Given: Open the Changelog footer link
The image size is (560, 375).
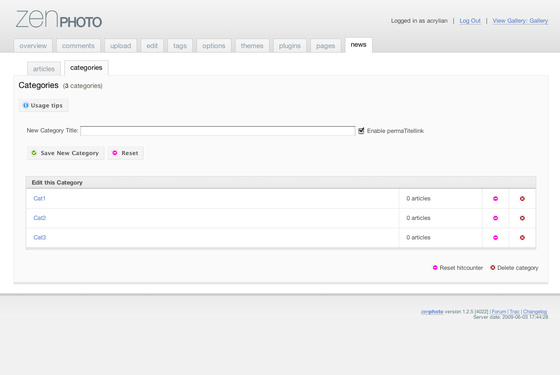Looking at the screenshot, I should coord(535,311).
